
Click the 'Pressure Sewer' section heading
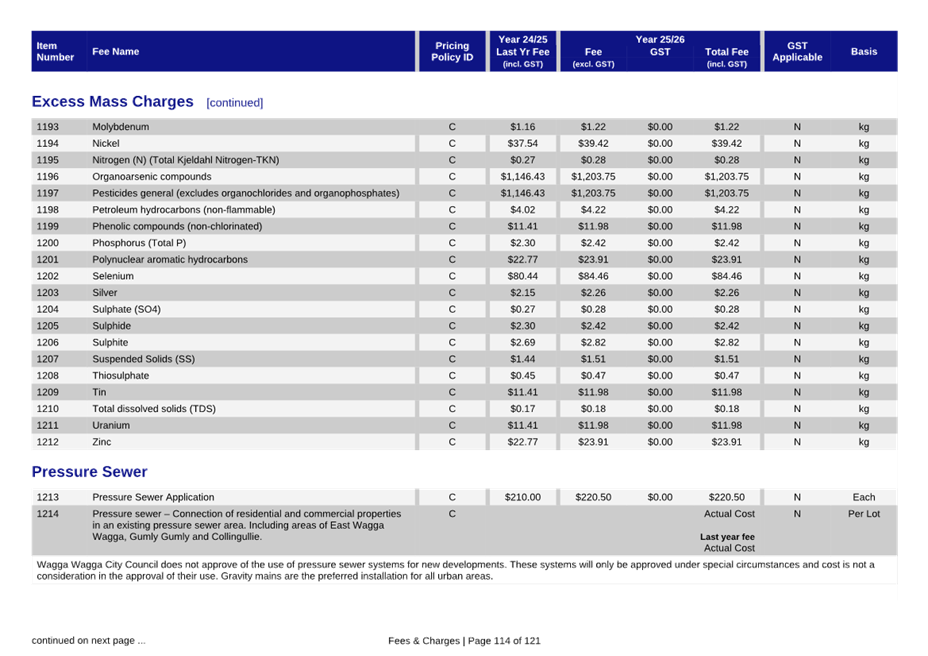(89, 472)
